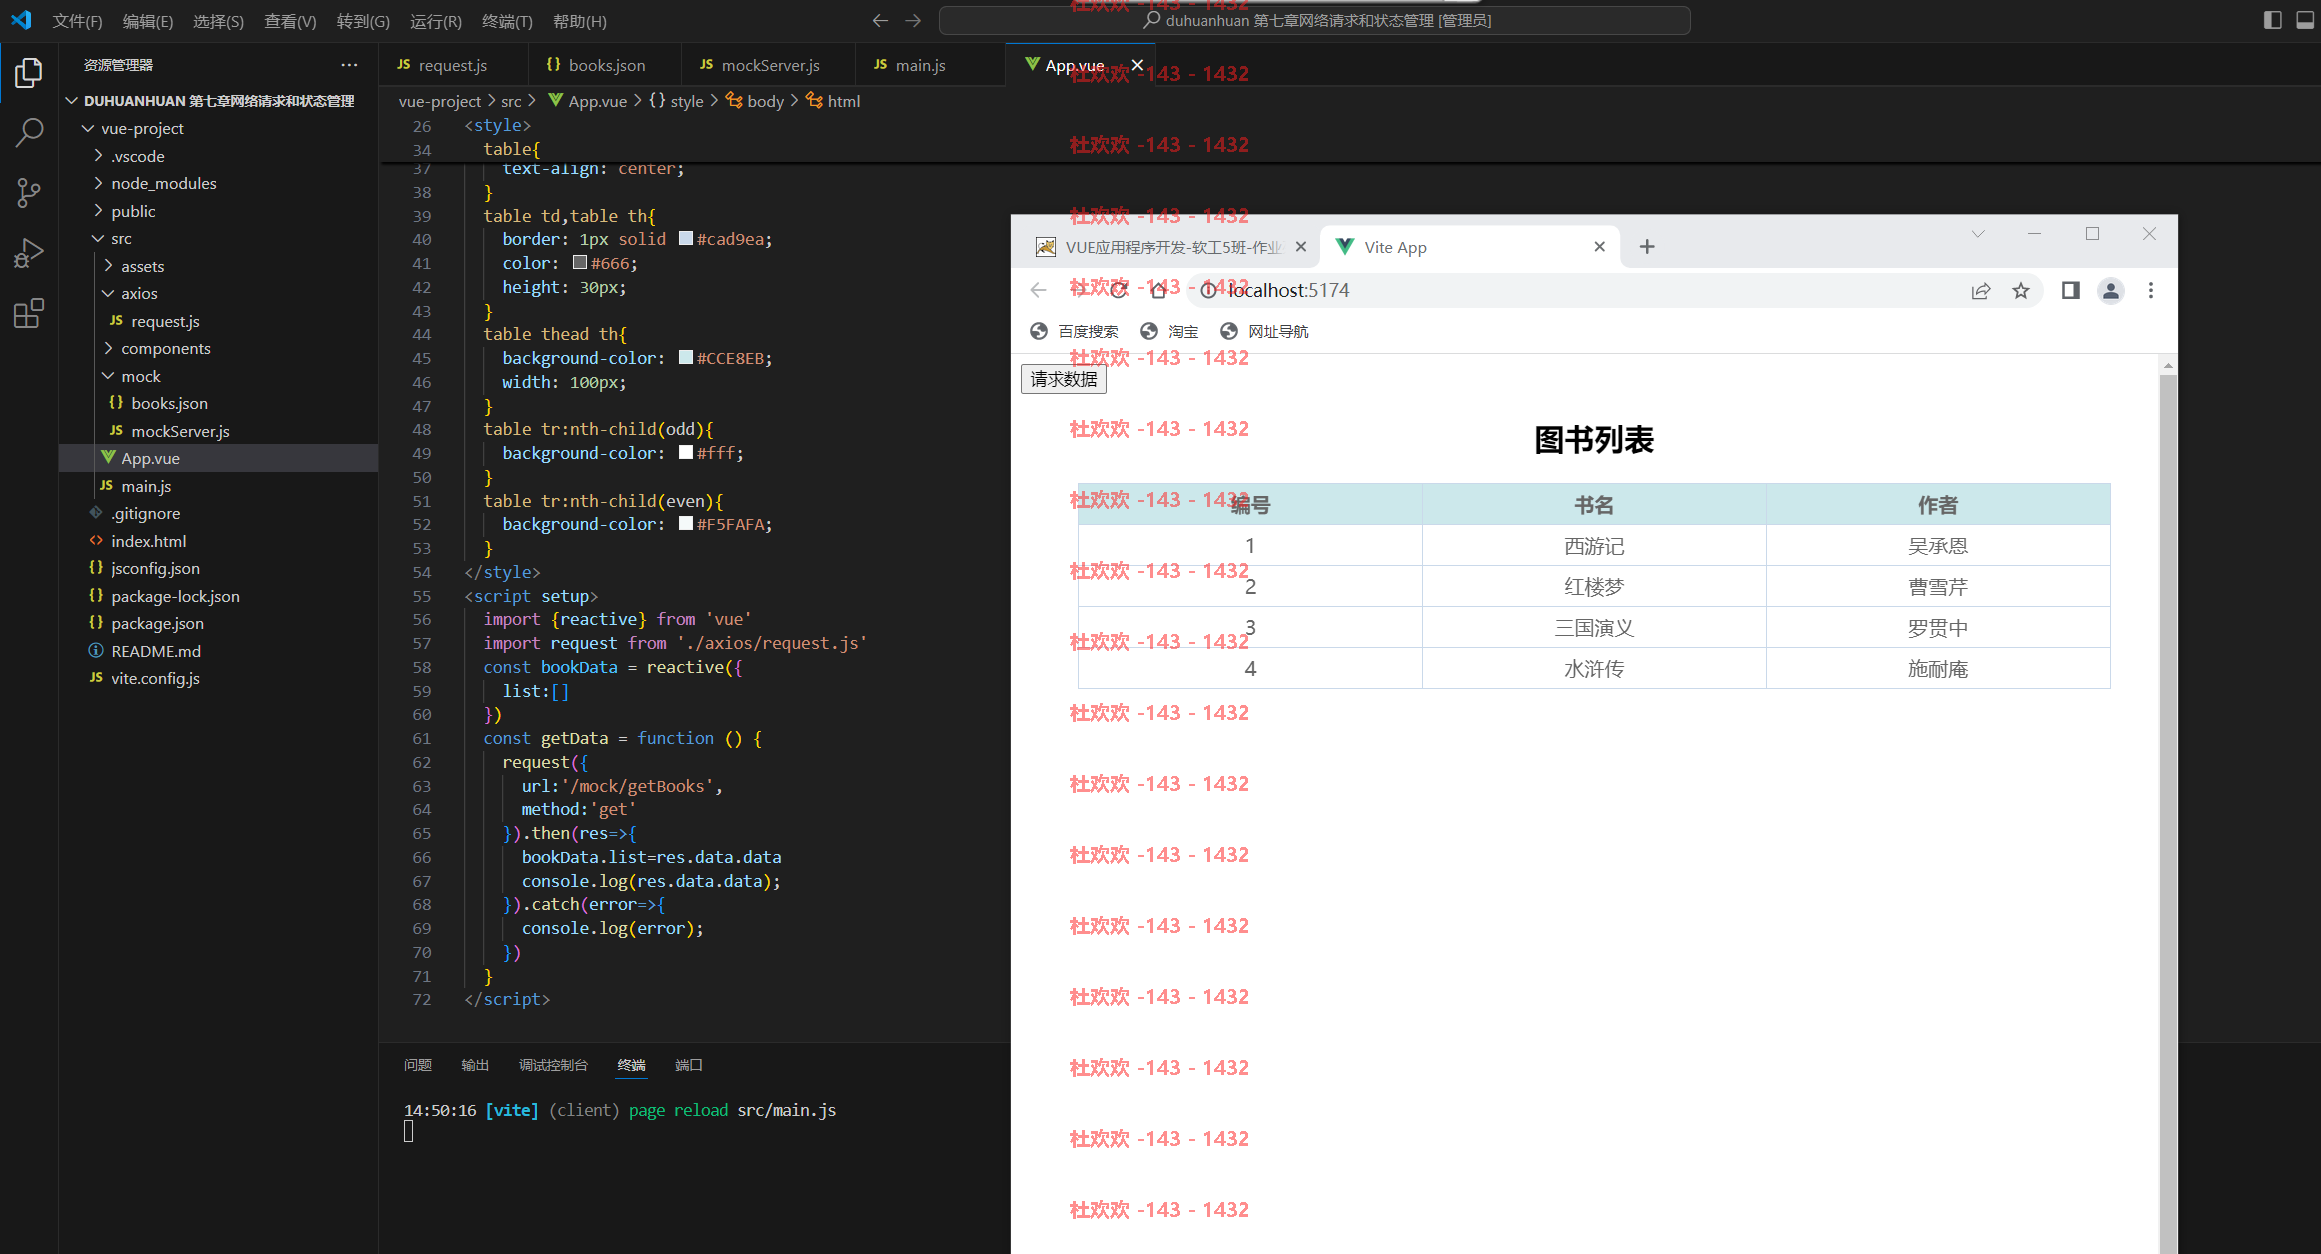Image resolution: width=2321 pixels, height=1254 pixels.
Task: Expand the node_modules folder
Action: click(98, 183)
